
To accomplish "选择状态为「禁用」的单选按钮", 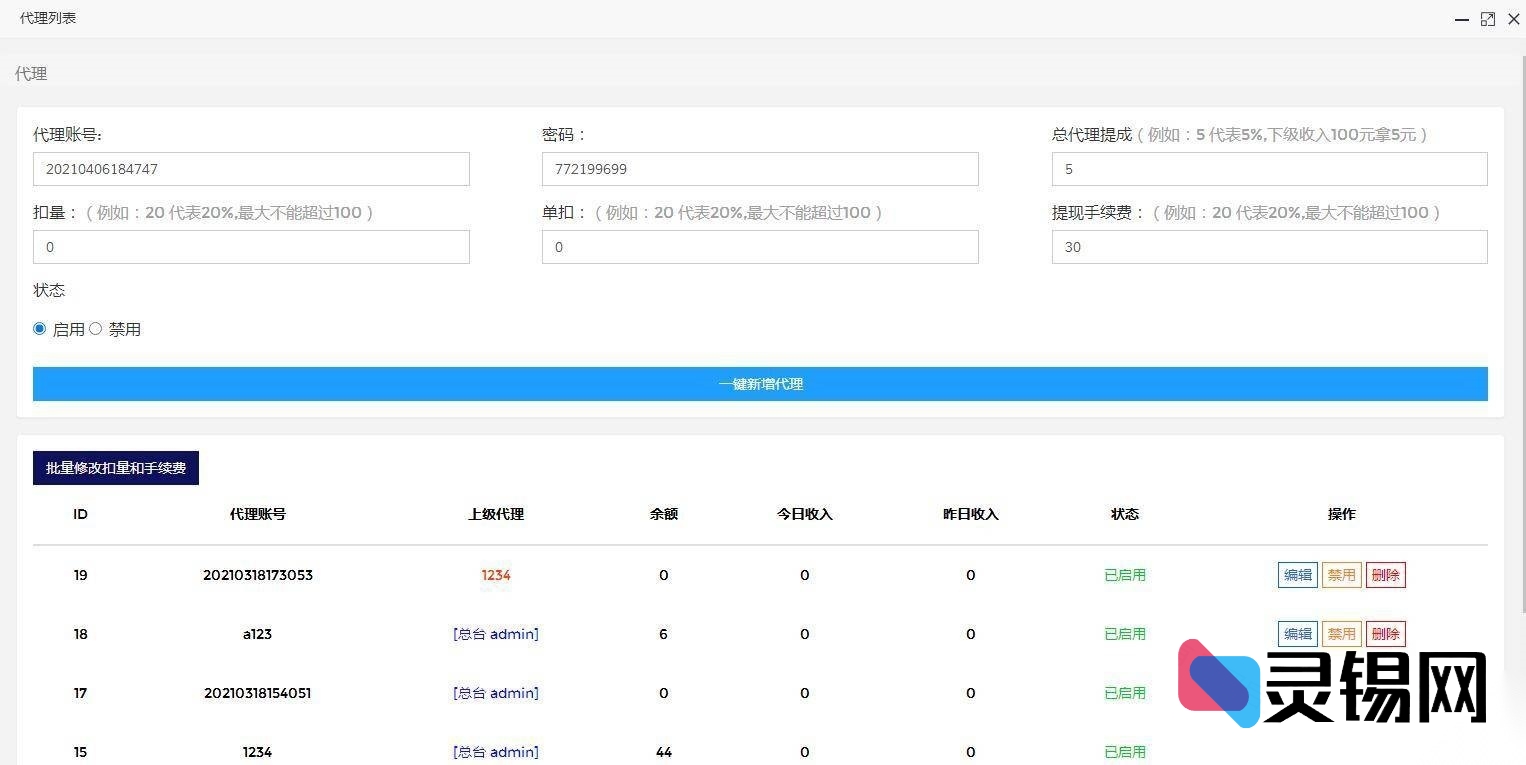I will (x=95, y=328).
